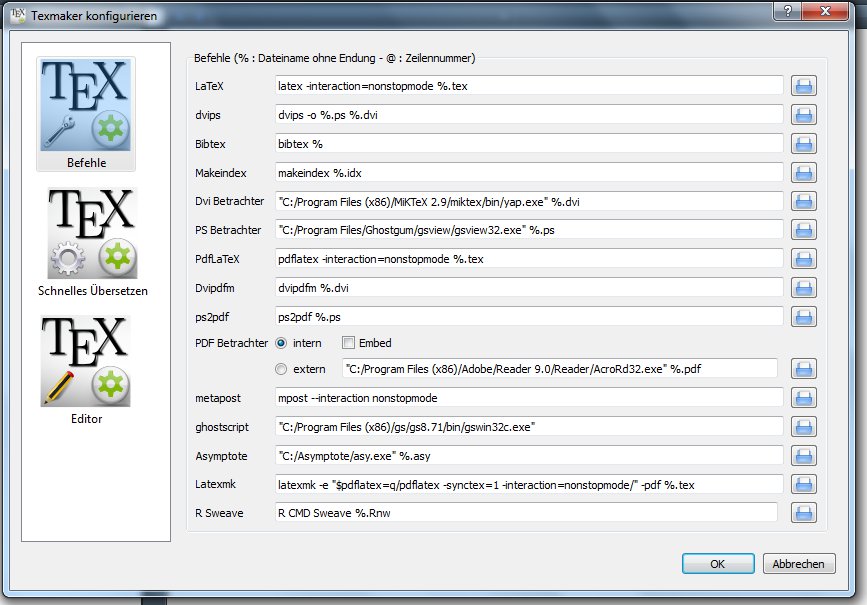
Task: Edit the metapost mpost command field
Action: tap(529, 398)
